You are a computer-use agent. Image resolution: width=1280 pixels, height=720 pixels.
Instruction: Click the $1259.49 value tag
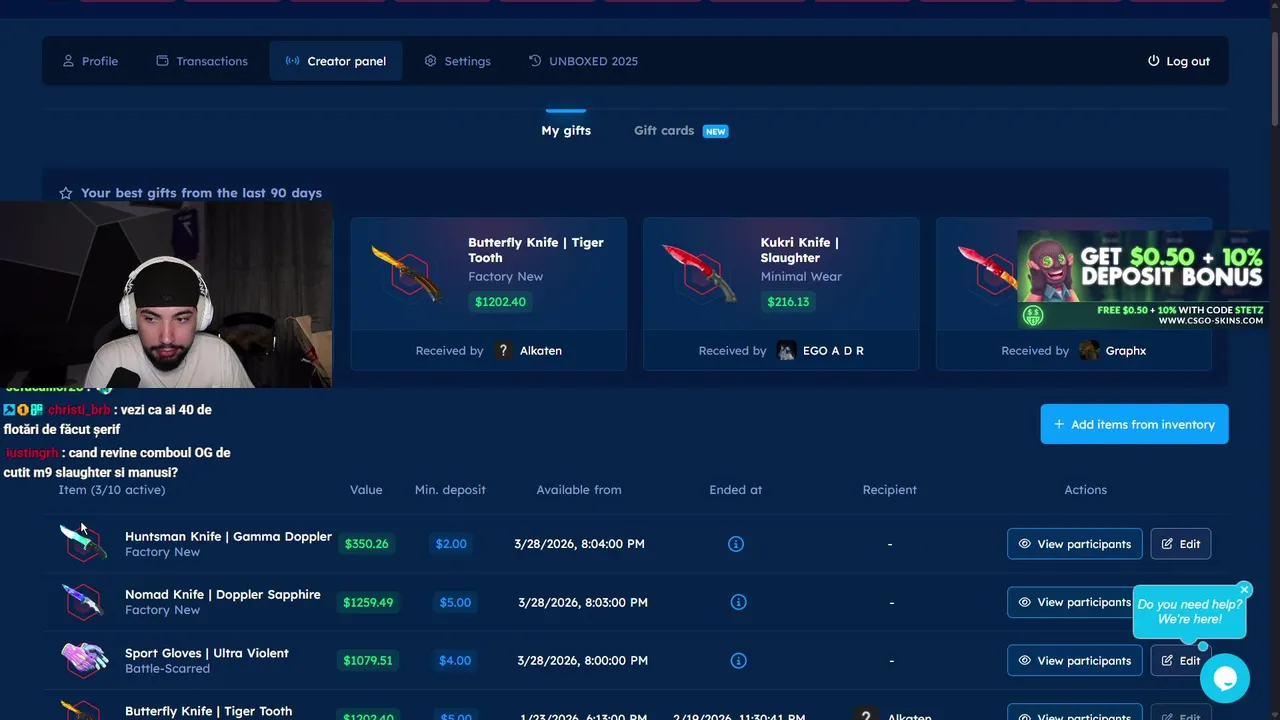click(368, 602)
